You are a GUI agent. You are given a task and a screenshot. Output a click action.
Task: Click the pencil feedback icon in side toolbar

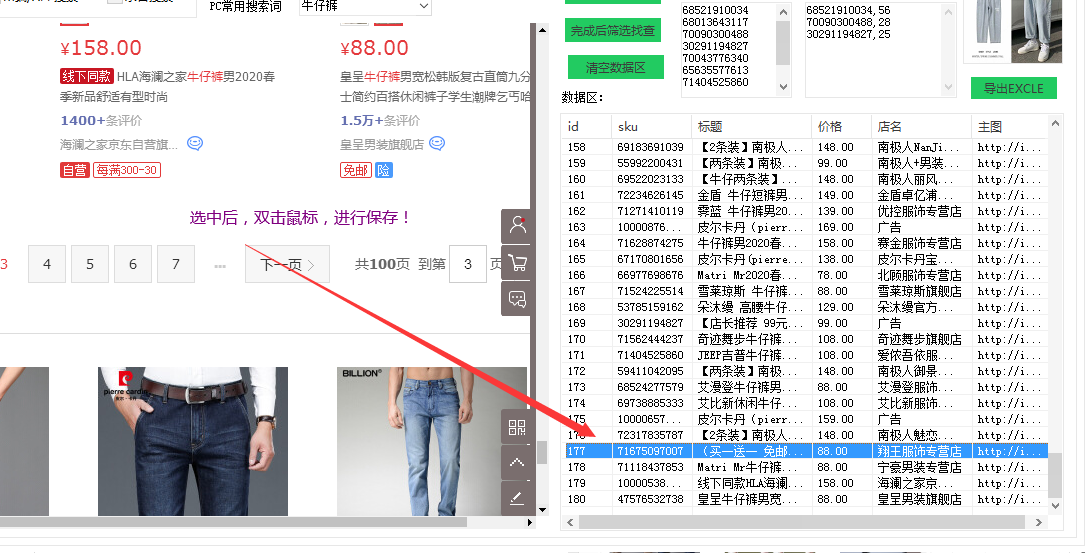click(x=517, y=498)
